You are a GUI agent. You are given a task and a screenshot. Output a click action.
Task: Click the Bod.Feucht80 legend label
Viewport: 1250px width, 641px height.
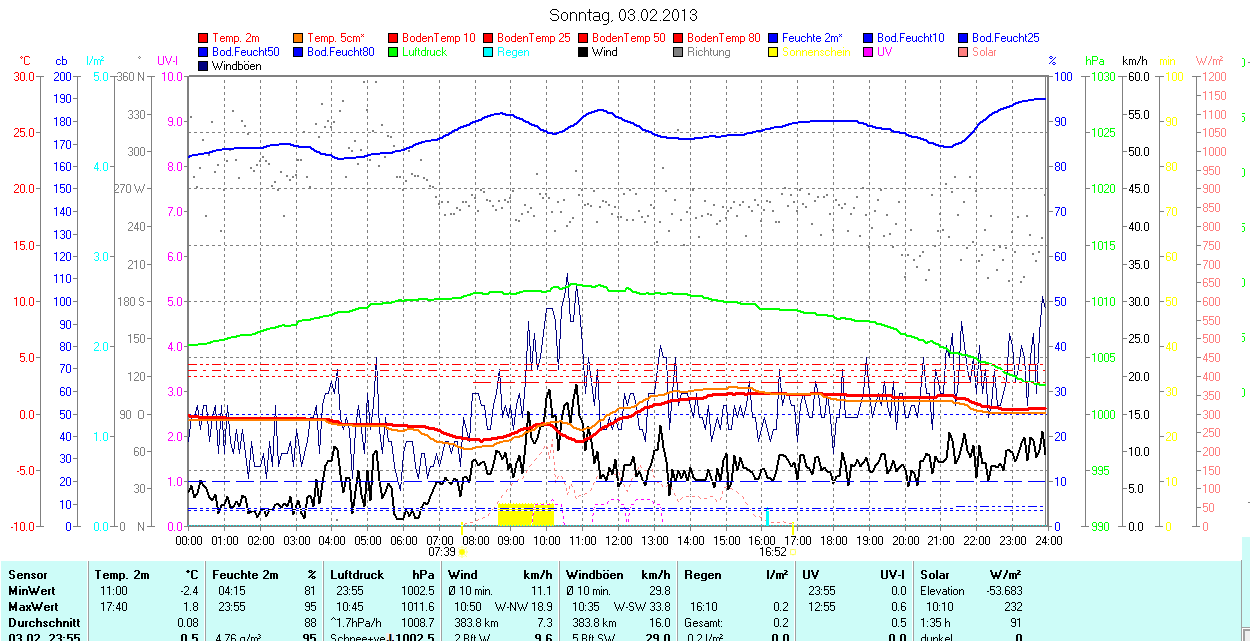pos(342,52)
